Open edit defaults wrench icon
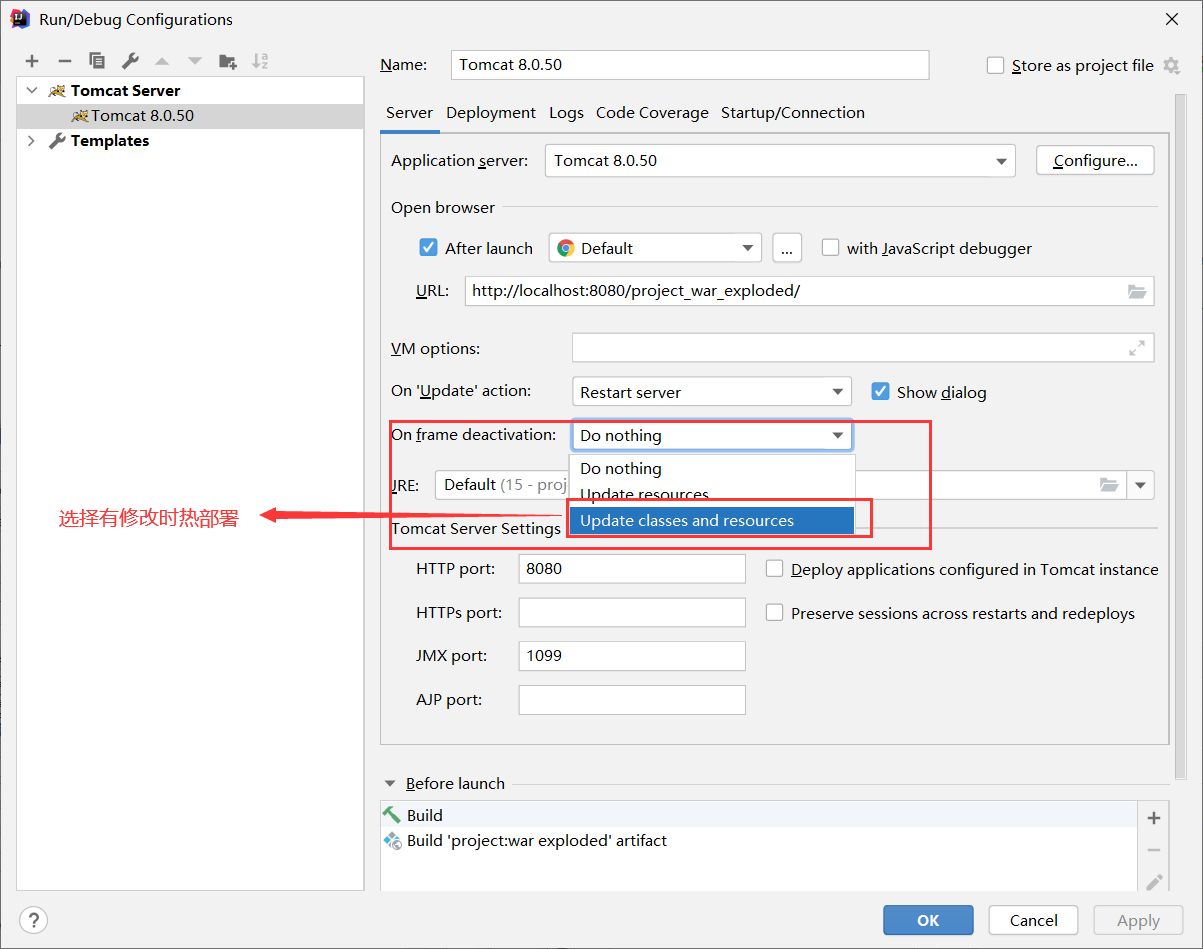Viewport: 1203px width, 949px height. pyautogui.click(x=129, y=61)
